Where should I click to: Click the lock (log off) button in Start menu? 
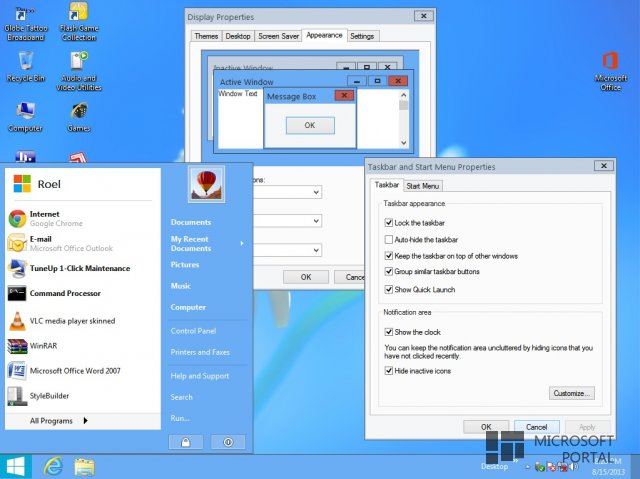click(186, 442)
